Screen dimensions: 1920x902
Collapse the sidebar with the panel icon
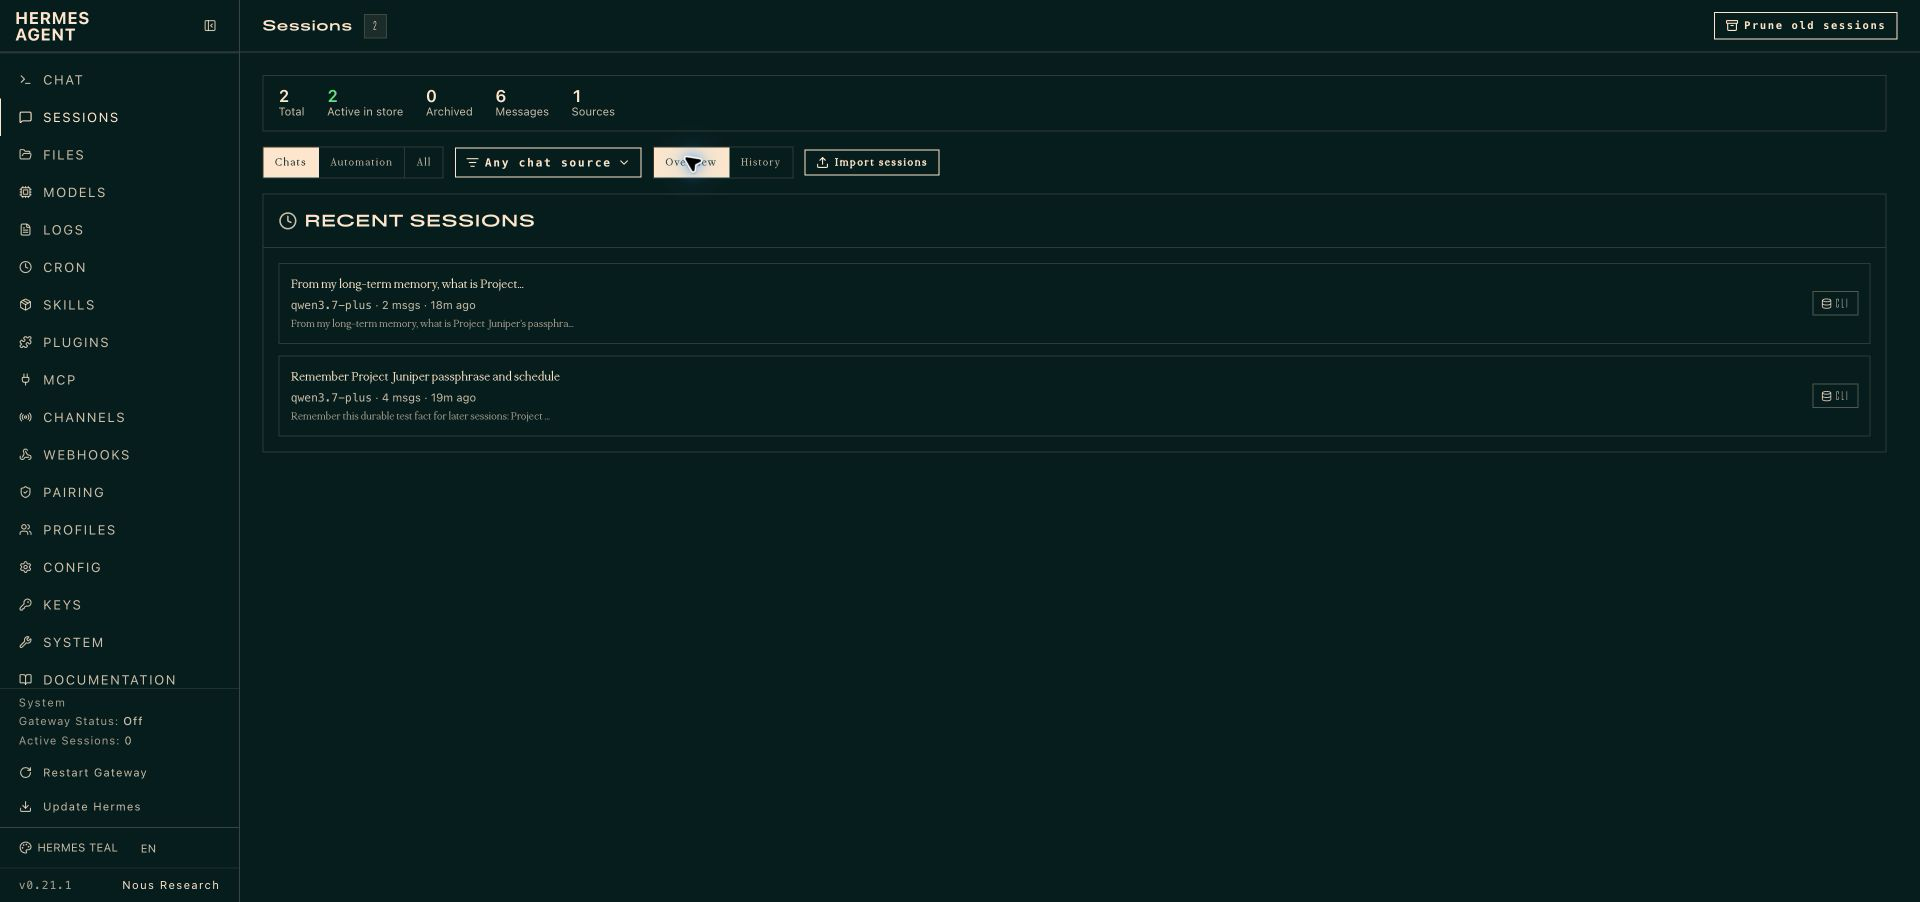click(210, 26)
